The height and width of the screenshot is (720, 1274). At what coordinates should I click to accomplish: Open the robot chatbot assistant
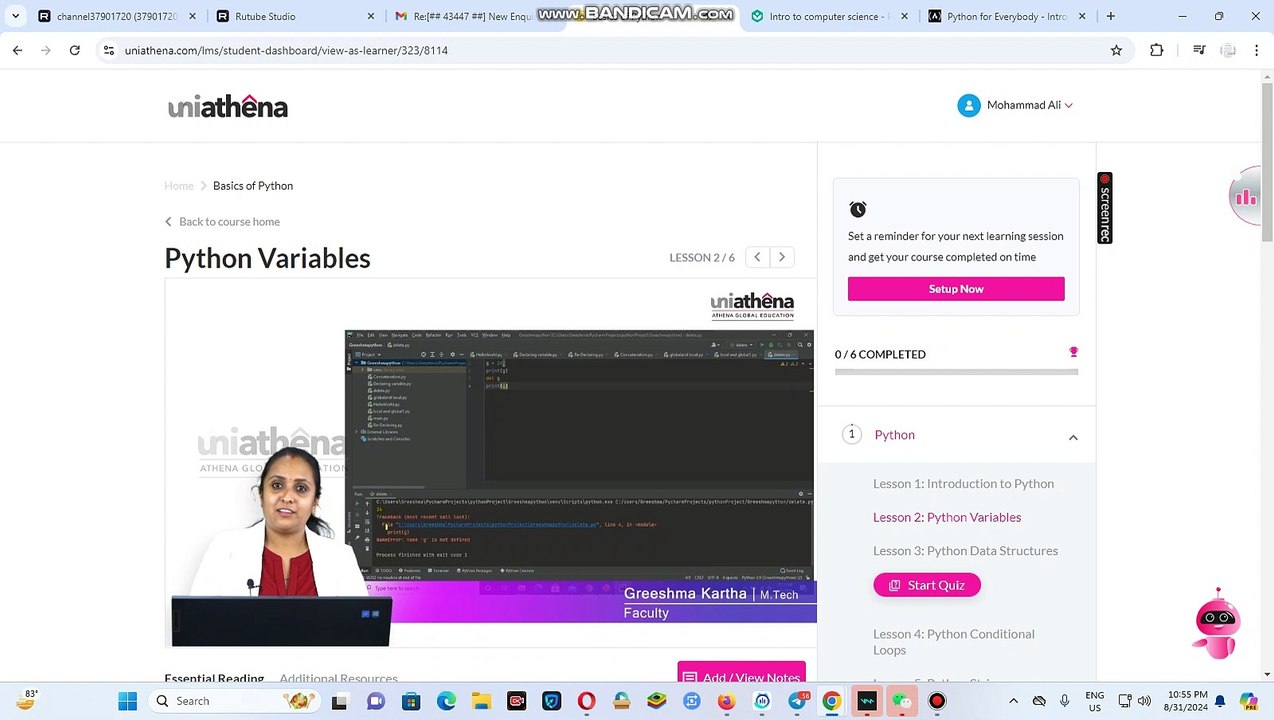pos(1217,623)
